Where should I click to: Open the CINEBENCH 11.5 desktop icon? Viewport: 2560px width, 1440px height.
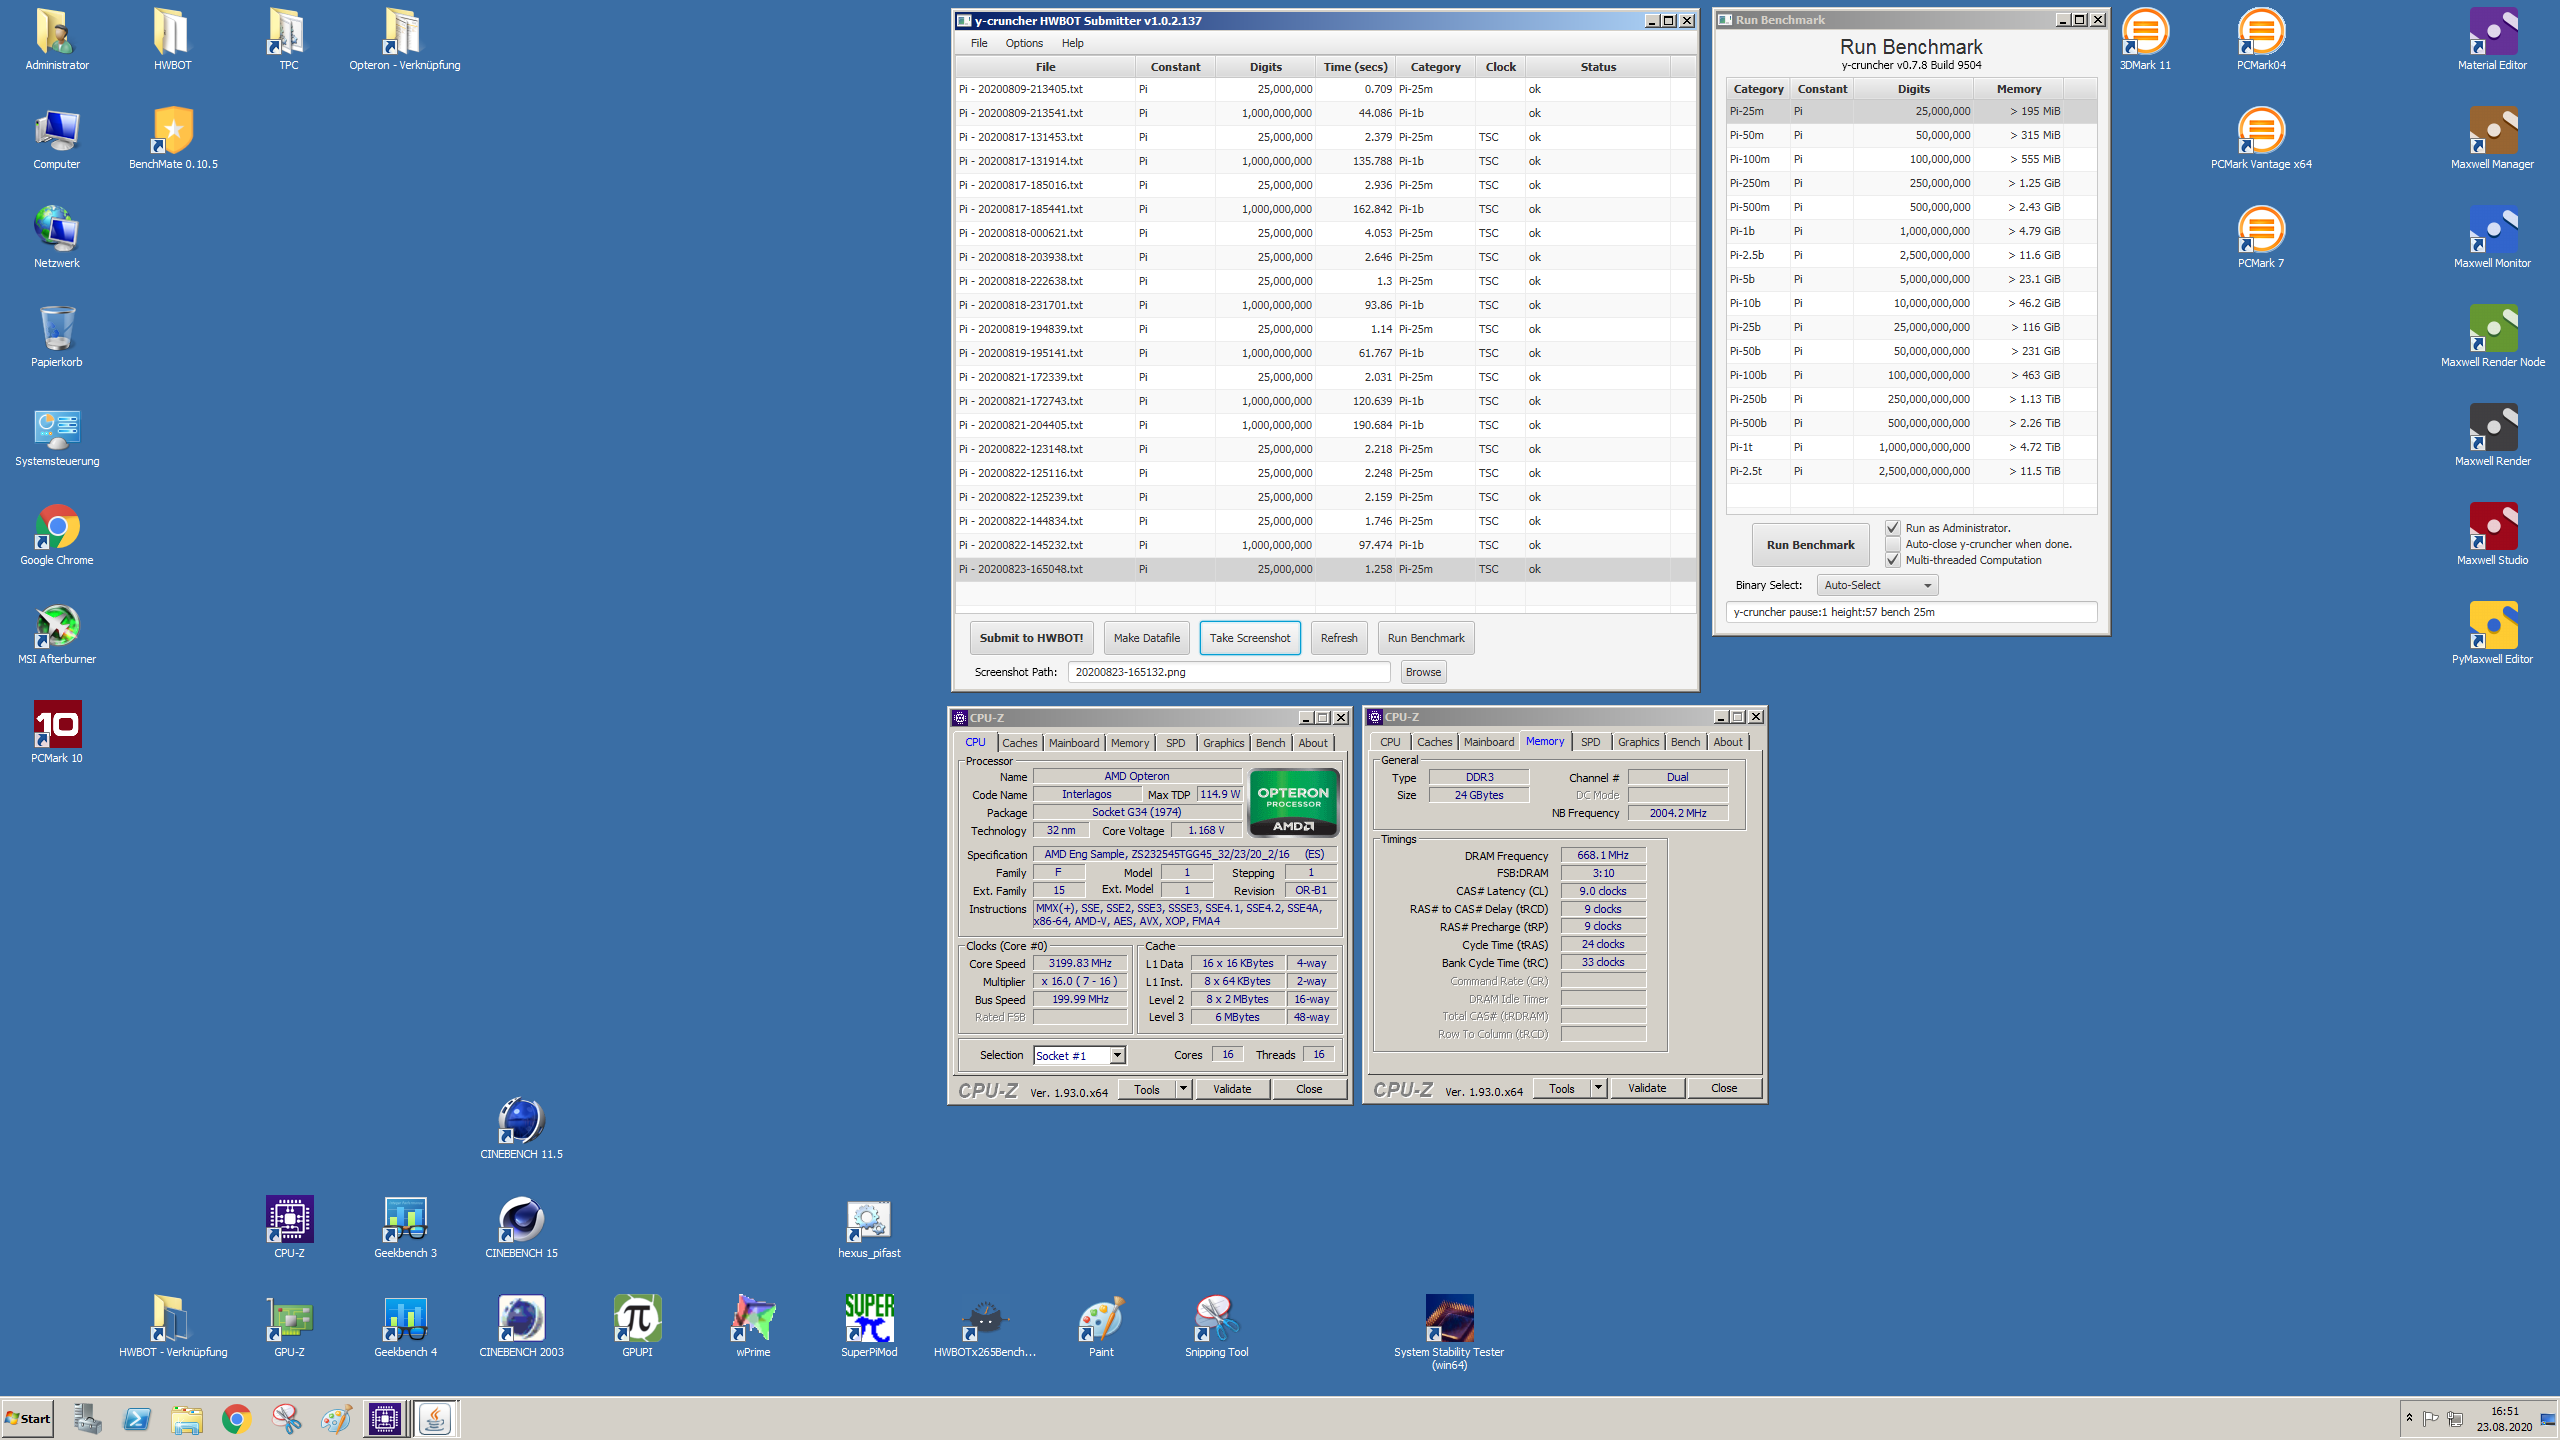point(521,1128)
